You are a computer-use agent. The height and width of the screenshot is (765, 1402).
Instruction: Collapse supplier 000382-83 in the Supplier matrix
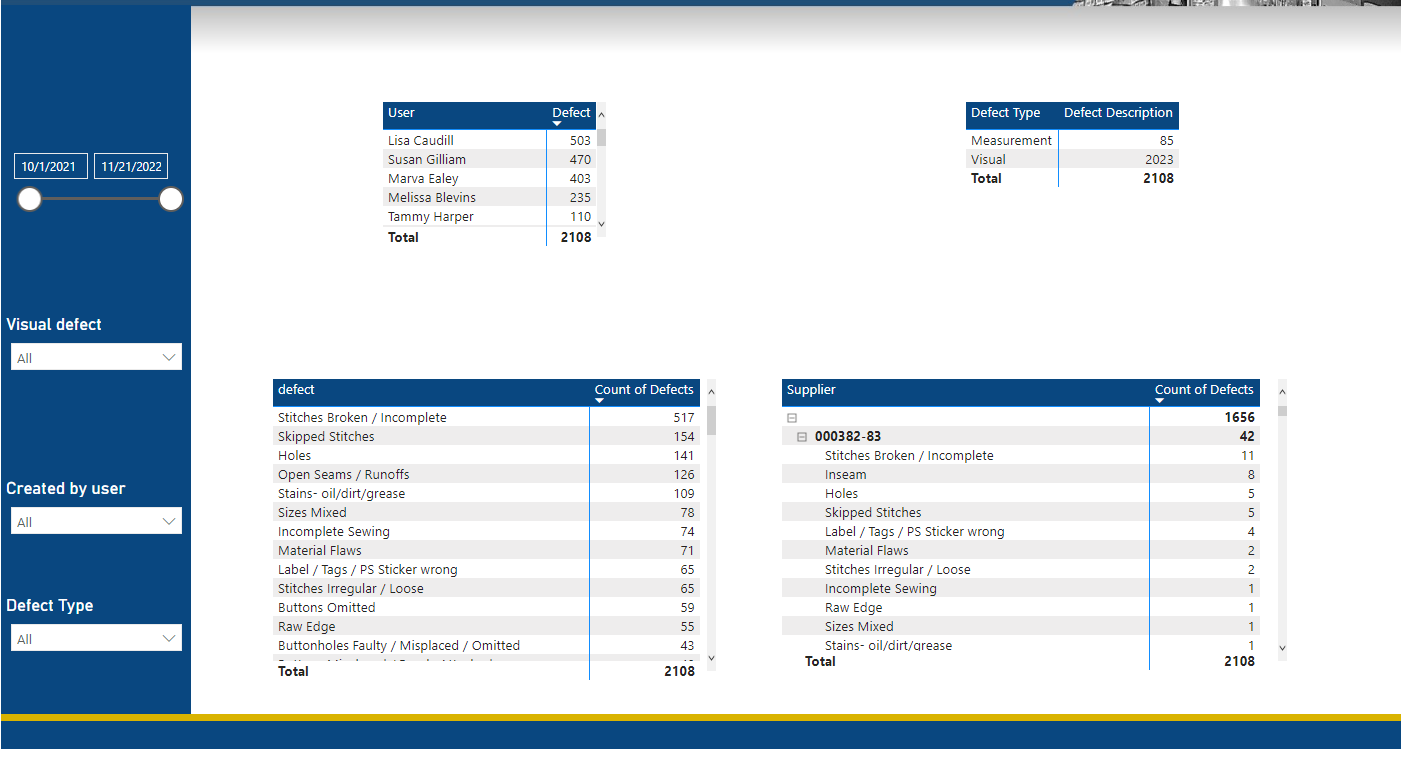[801, 436]
